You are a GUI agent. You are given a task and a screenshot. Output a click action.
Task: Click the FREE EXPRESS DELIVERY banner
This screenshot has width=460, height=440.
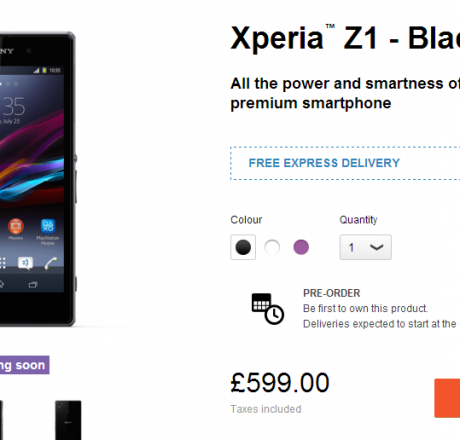coord(345,163)
